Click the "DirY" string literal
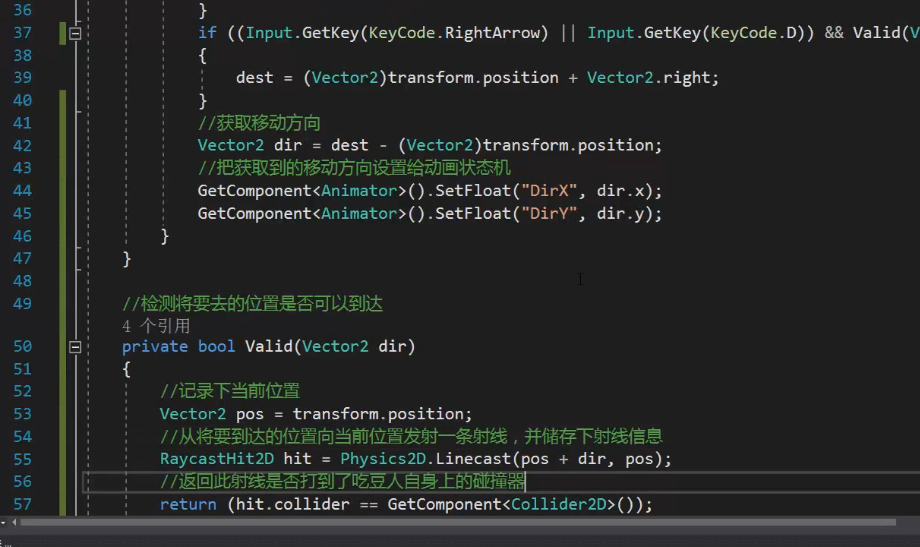 pos(549,214)
